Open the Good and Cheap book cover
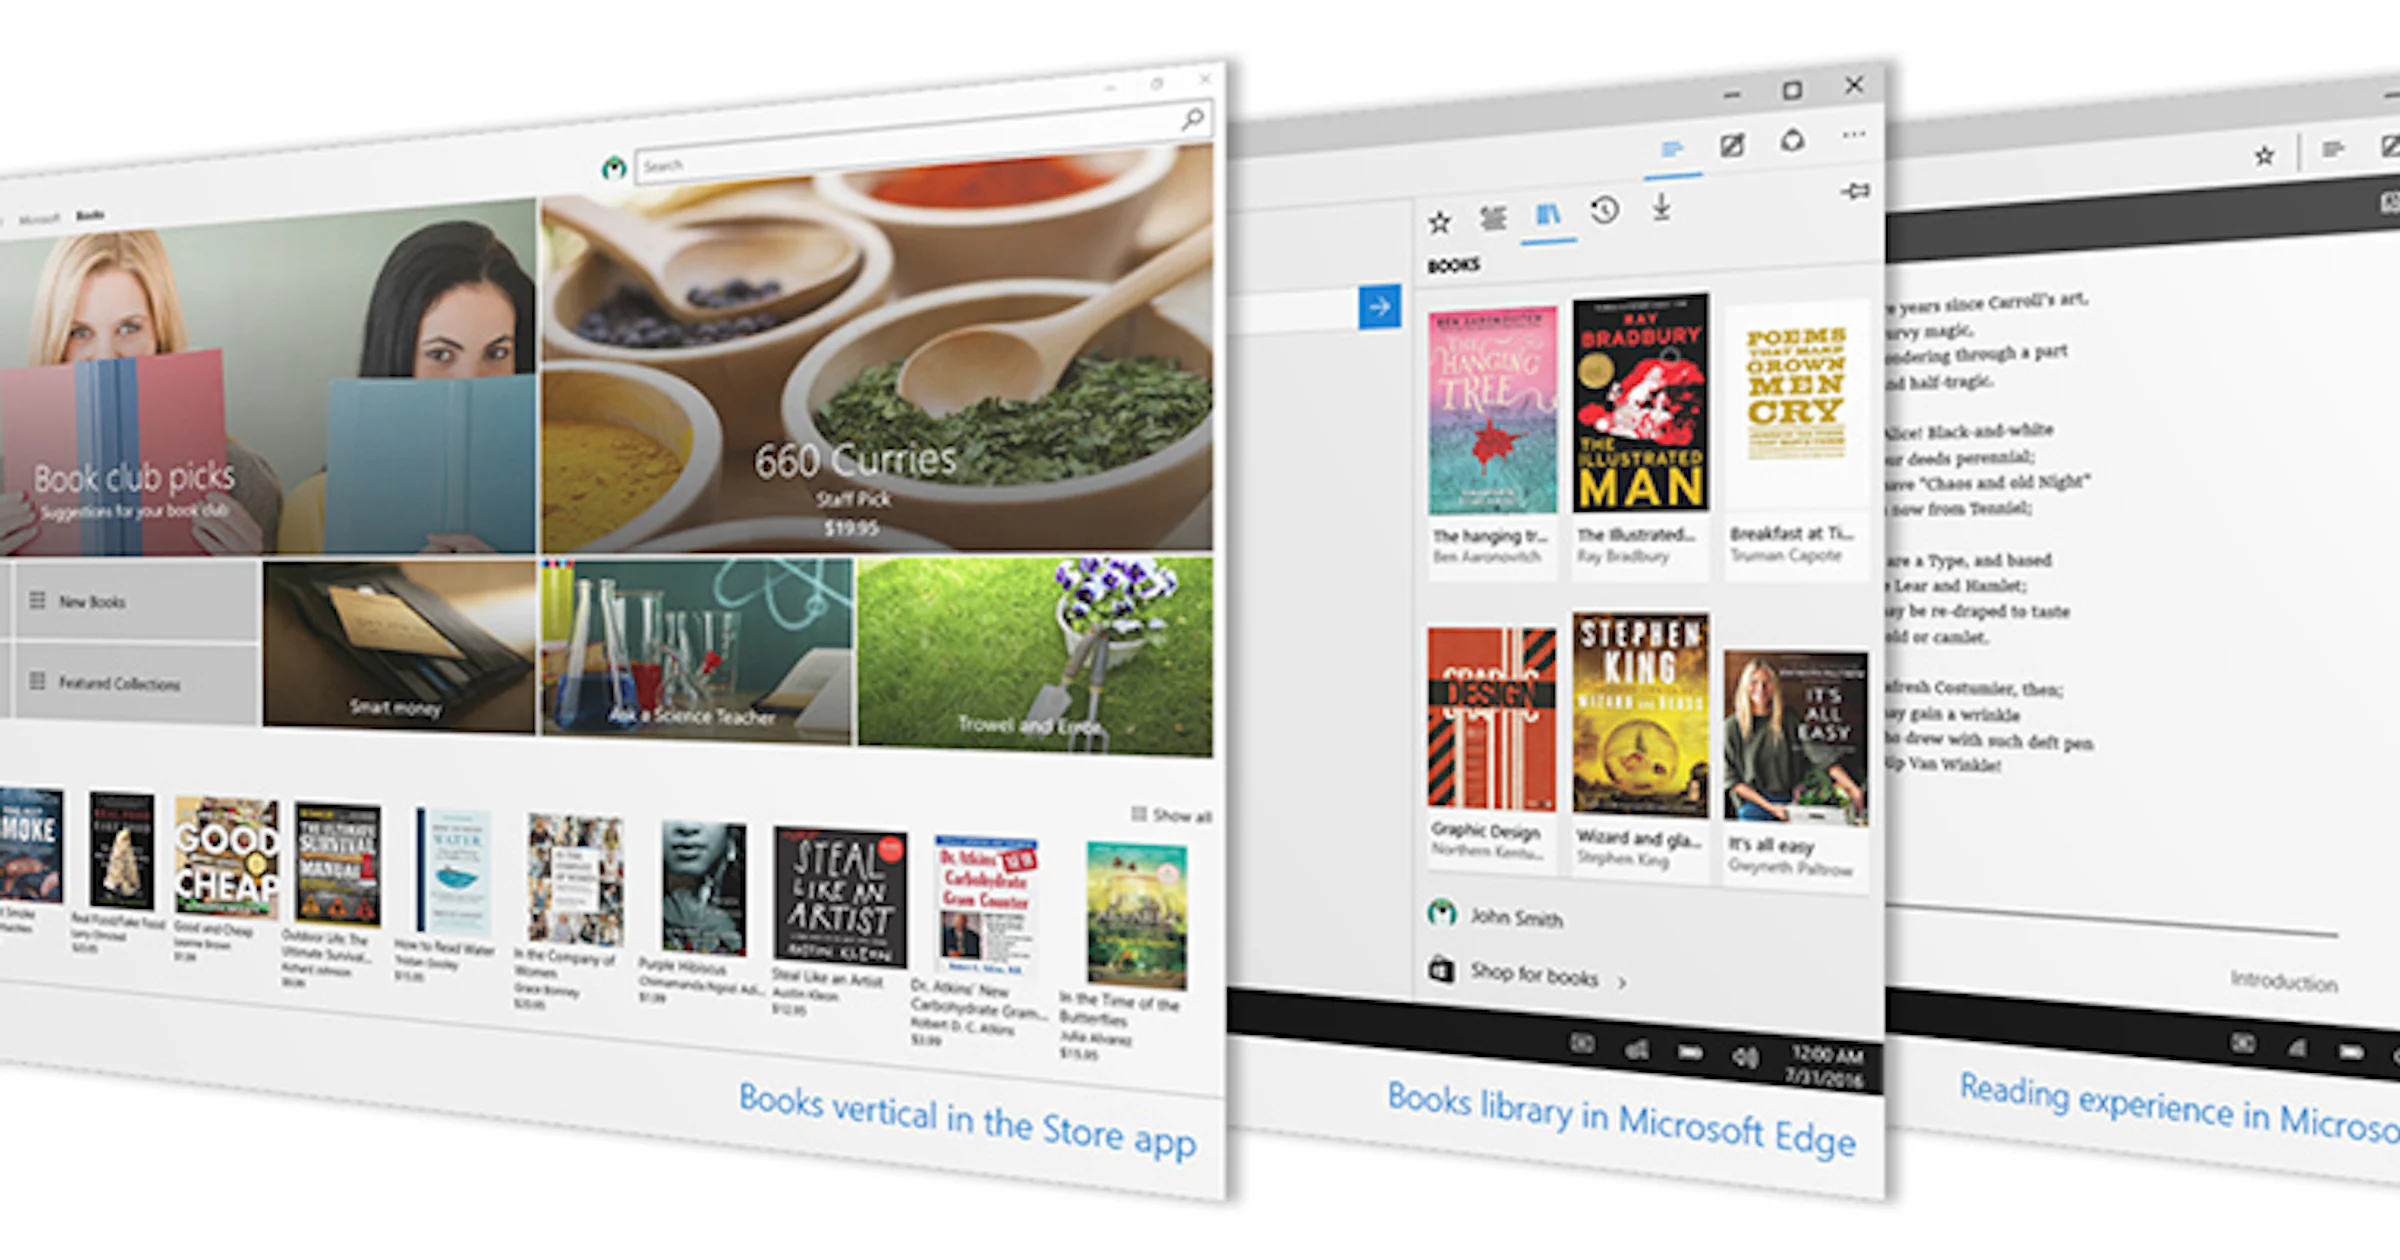 (x=227, y=858)
